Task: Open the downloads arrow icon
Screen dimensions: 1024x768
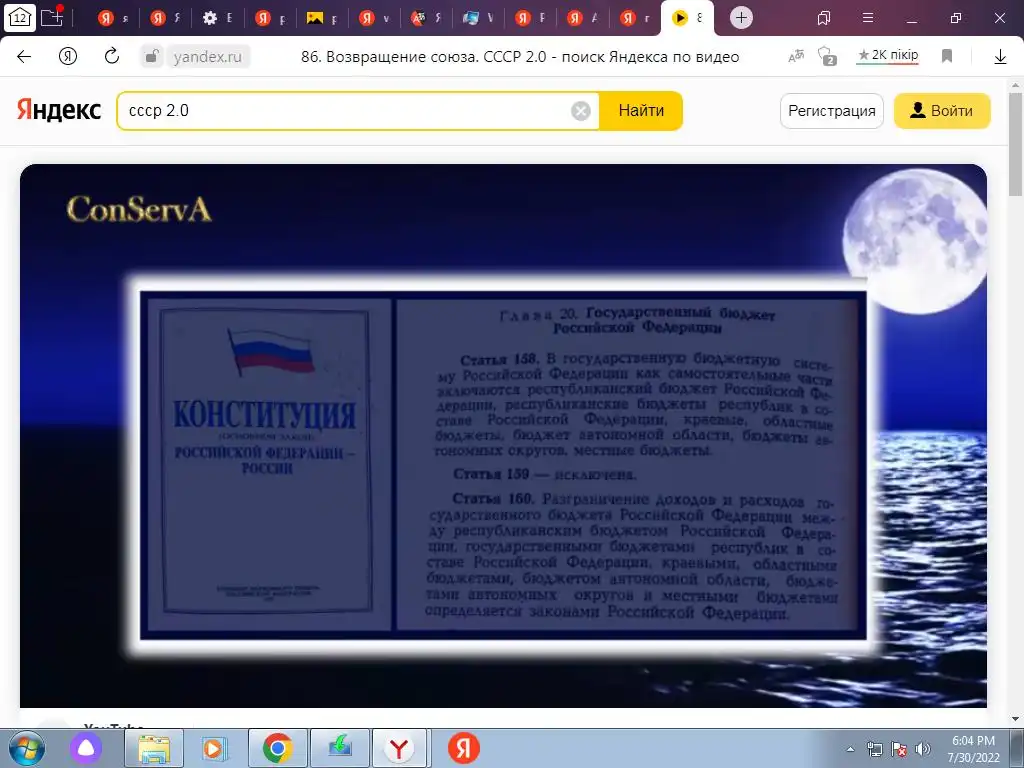Action: tap(1000, 57)
